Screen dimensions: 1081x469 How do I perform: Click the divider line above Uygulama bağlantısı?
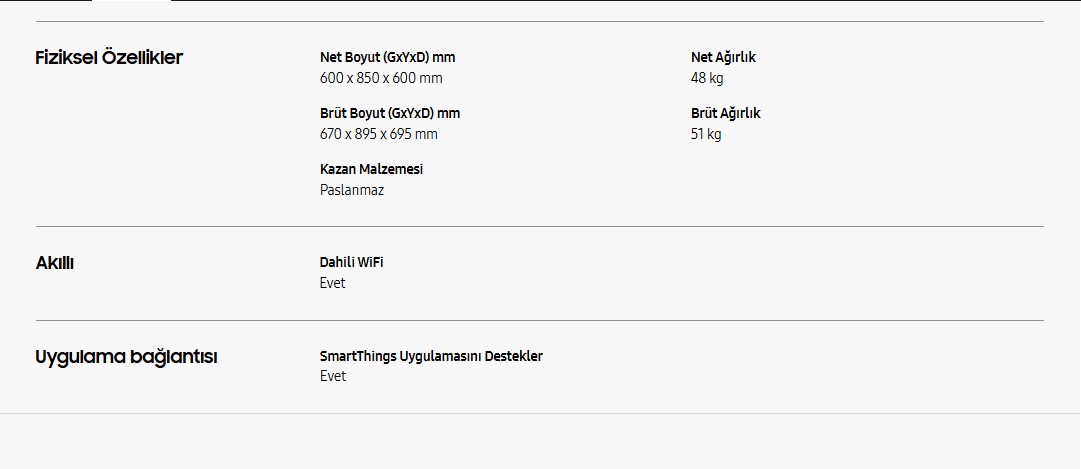pyautogui.click(x=540, y=321)
